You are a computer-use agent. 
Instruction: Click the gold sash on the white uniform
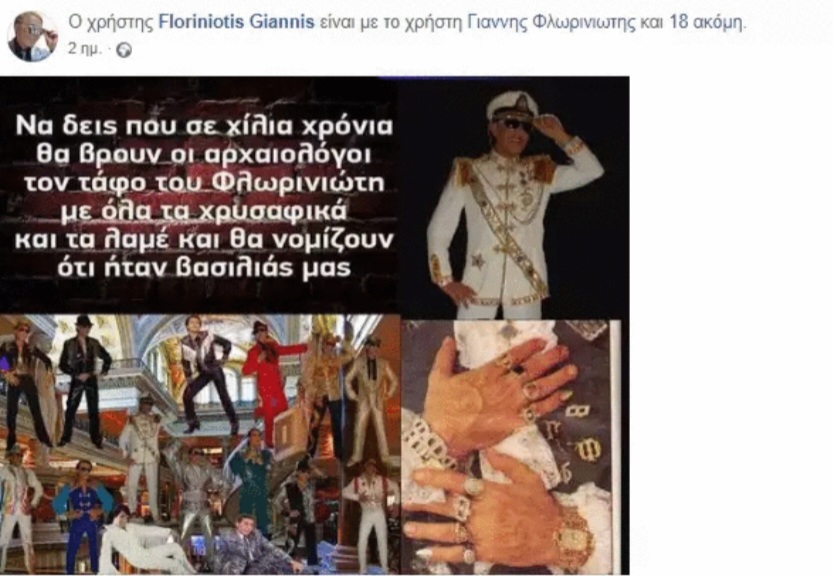tap(507, 226)
